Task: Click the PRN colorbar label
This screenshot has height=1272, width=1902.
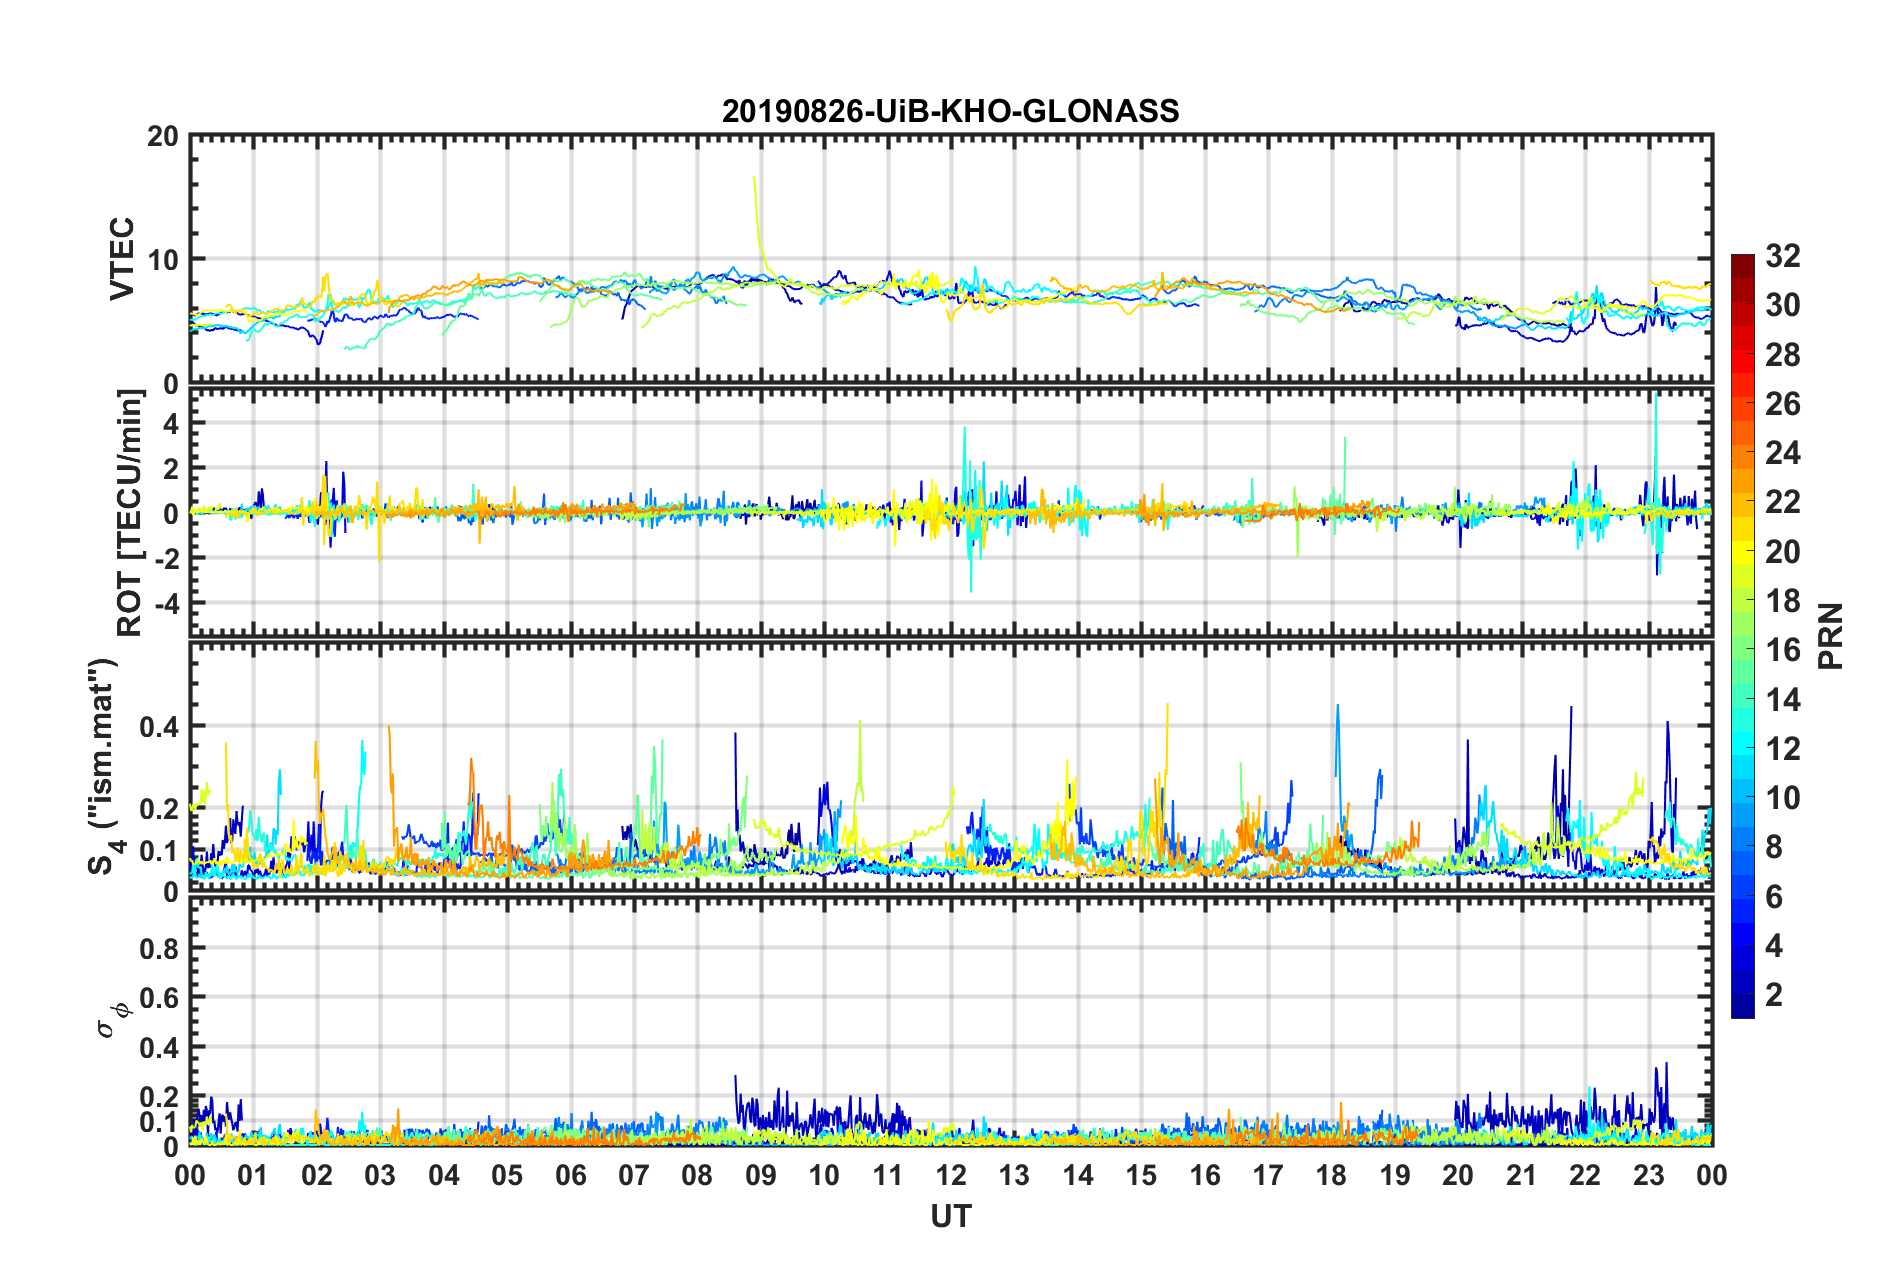Action: click(x=1831, y=636)
